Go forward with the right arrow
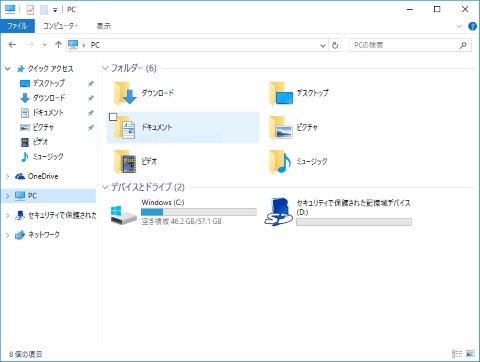Image resolution: width=480 pixels, height=362 pixels. coord(30,45)
